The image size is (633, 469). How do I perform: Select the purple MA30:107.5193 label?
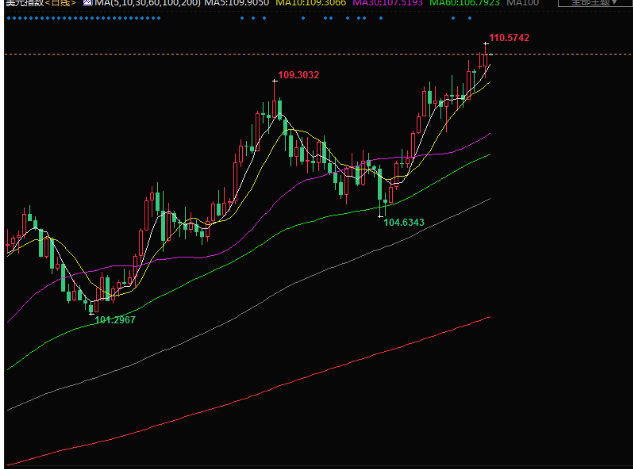[x=388, y=2]
